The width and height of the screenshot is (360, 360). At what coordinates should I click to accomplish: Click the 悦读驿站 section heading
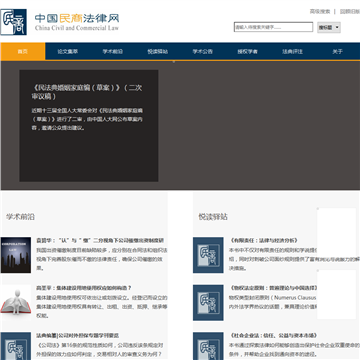[x=213, y=217]
